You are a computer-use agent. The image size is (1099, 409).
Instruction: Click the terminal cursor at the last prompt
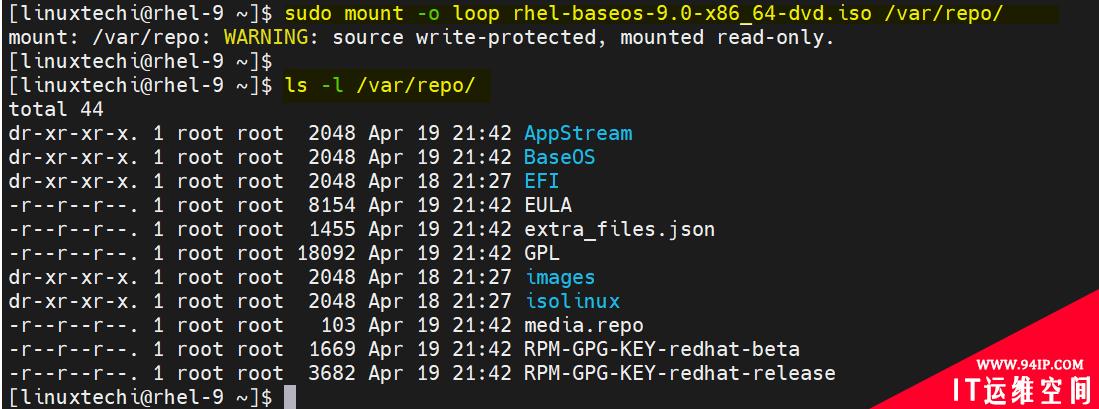tap(289, 397)
